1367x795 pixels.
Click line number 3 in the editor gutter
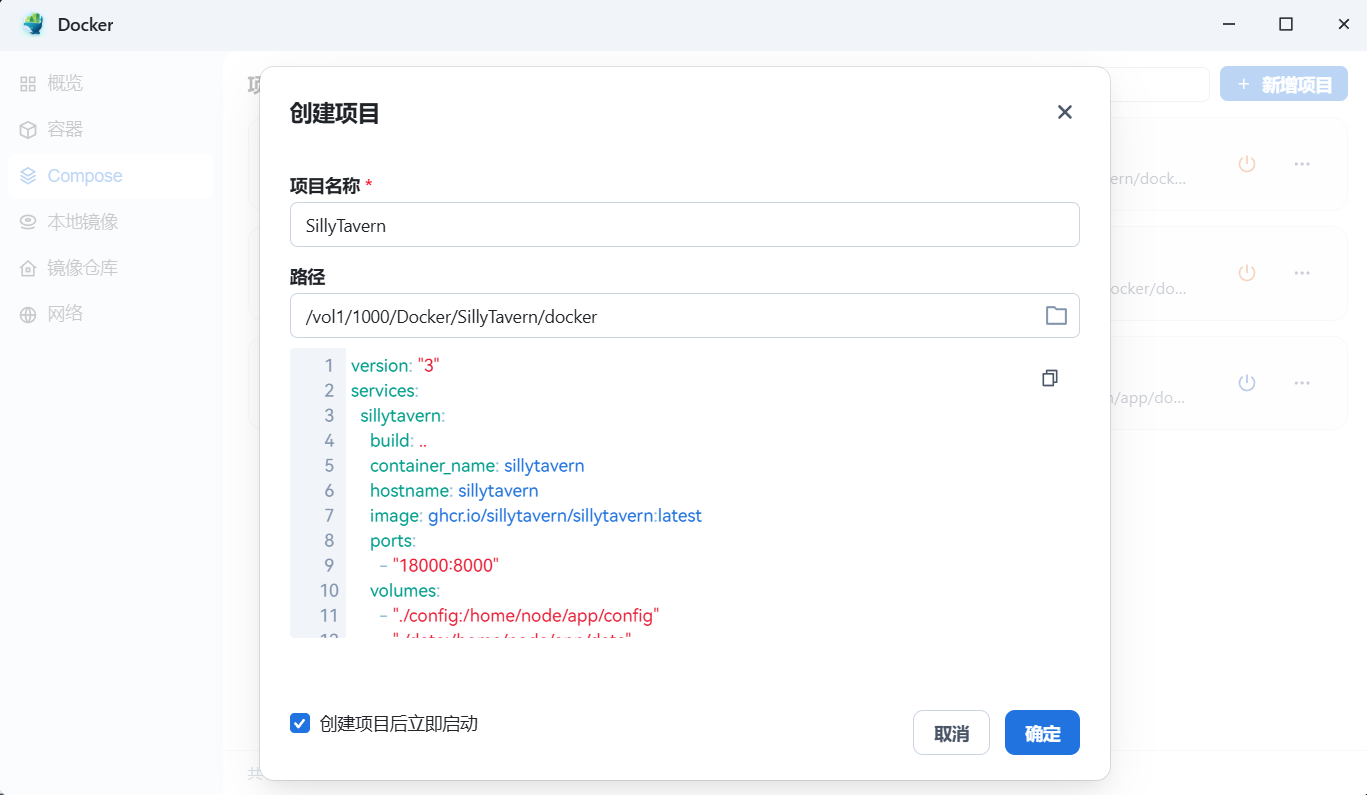tap(329, 416)
